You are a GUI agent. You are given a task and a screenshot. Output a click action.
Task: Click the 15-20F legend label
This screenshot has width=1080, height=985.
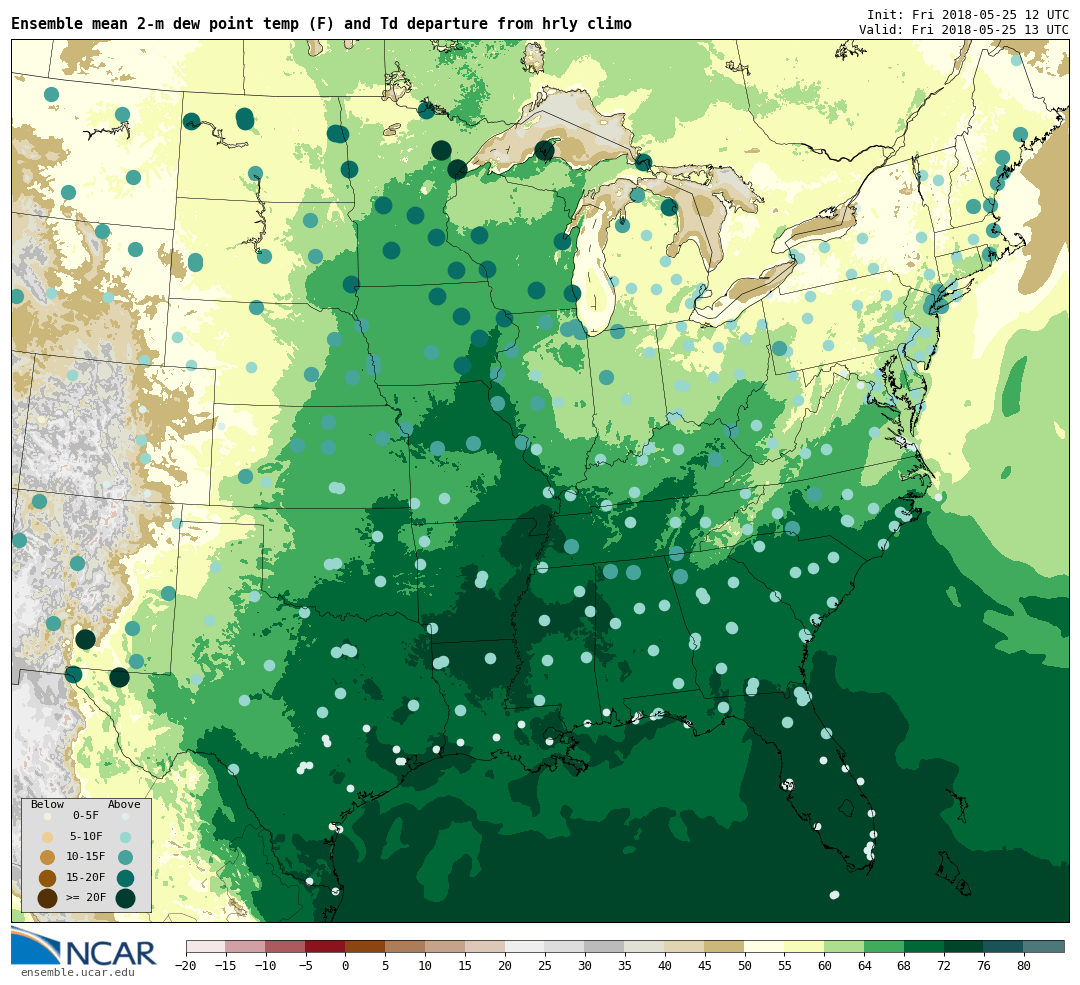click(86, 878)
